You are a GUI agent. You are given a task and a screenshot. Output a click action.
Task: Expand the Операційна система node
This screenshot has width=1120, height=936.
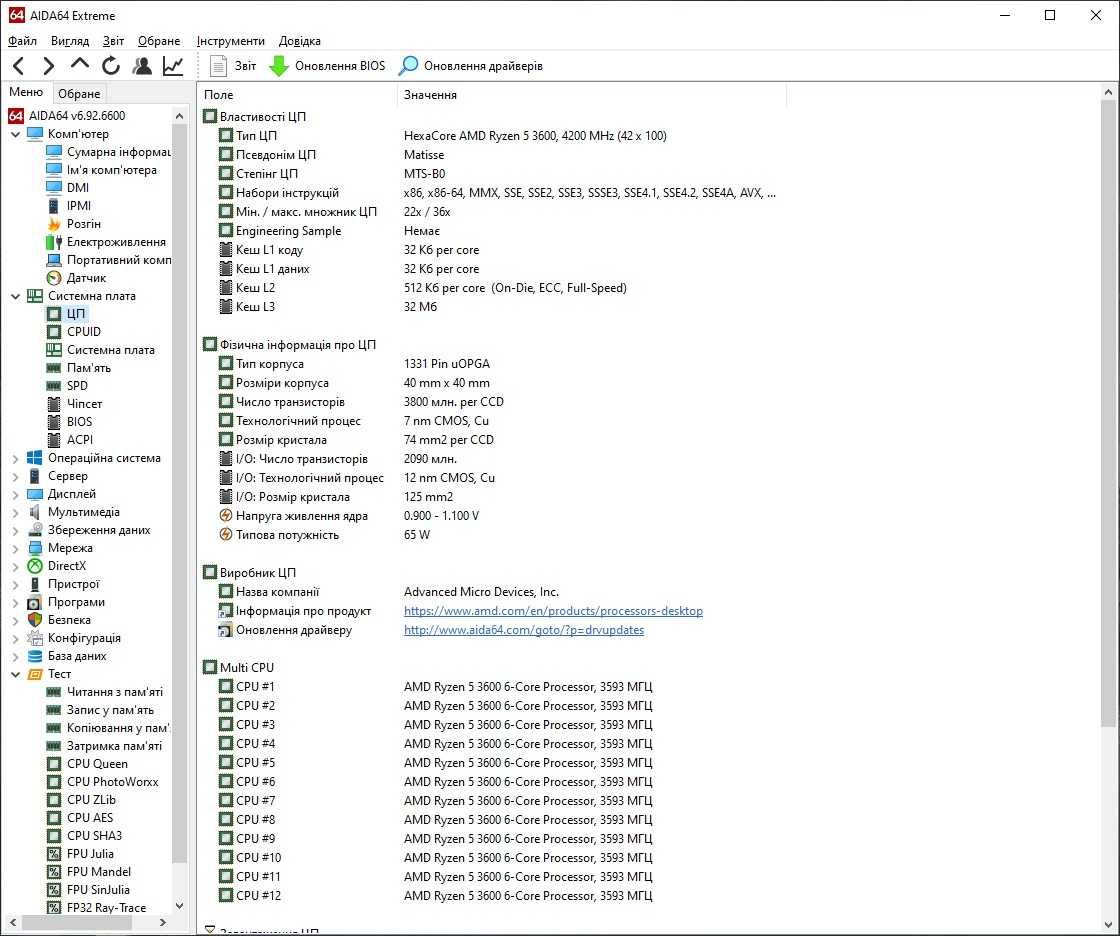click(x=16, y=458)
